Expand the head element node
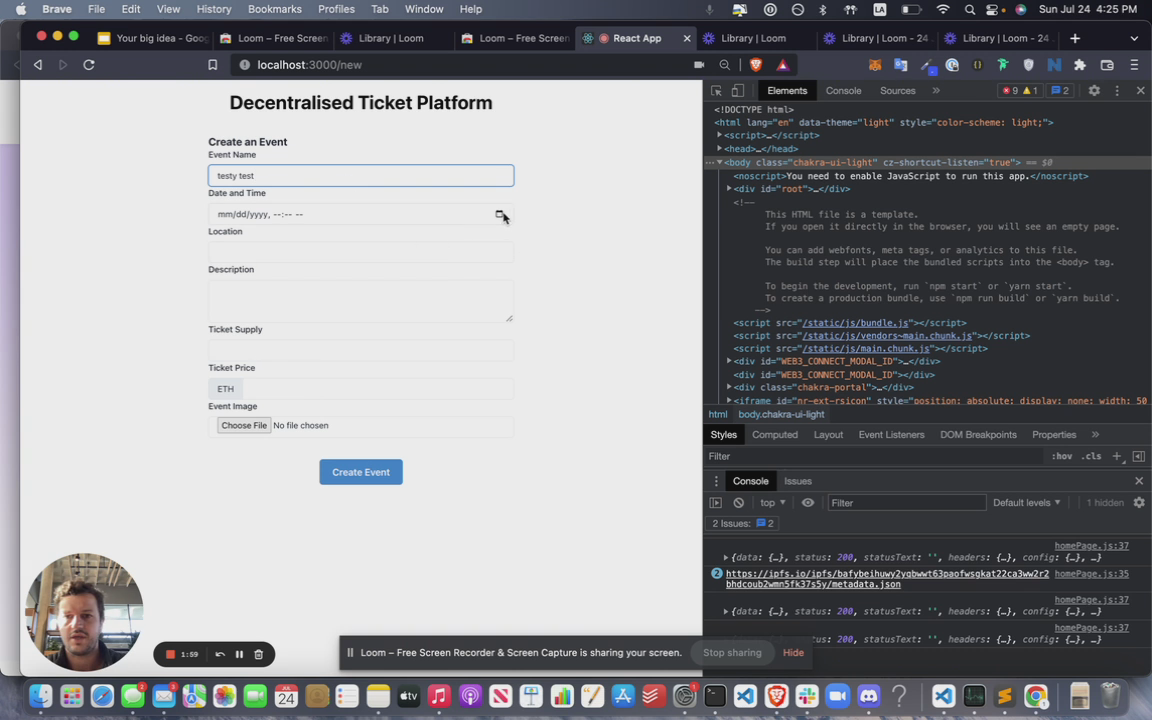Image resolution: width=1152 pixels, height=720 pixels. [x=720, y=148]
